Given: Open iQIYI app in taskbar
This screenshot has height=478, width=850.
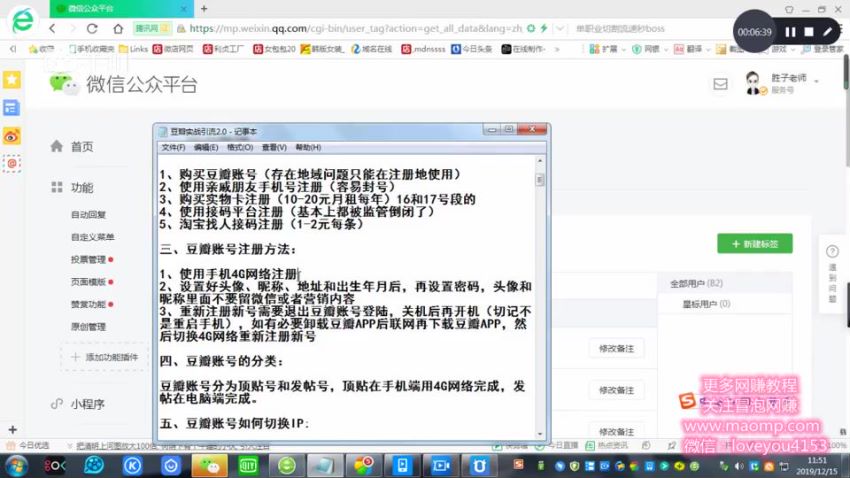Looking at the screenshot, I should tap(248, 466).
